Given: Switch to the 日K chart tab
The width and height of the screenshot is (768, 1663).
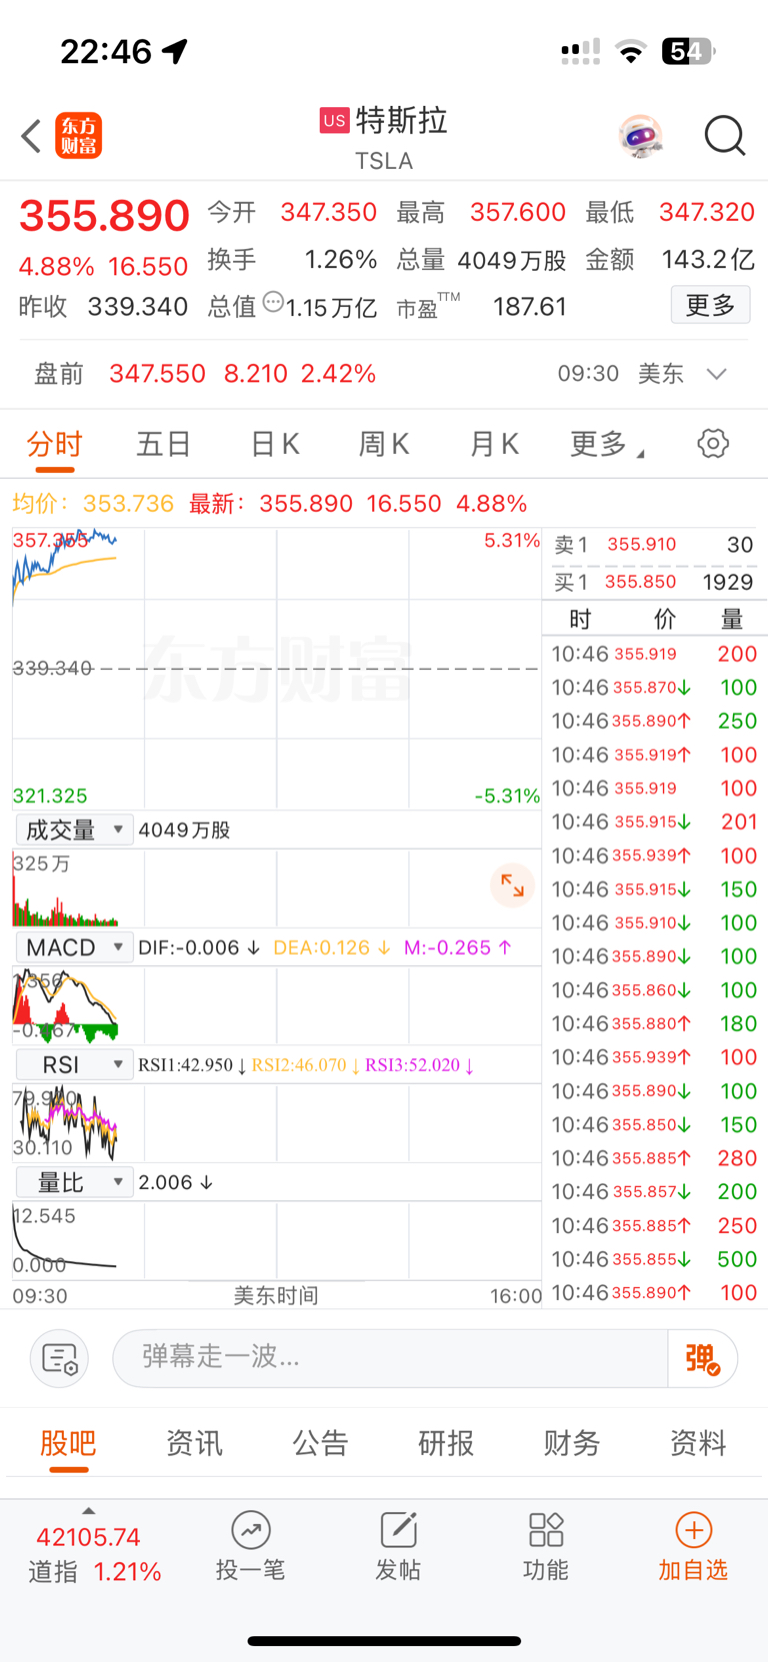Looking at the screenshot, I should [x=275, y=444].
